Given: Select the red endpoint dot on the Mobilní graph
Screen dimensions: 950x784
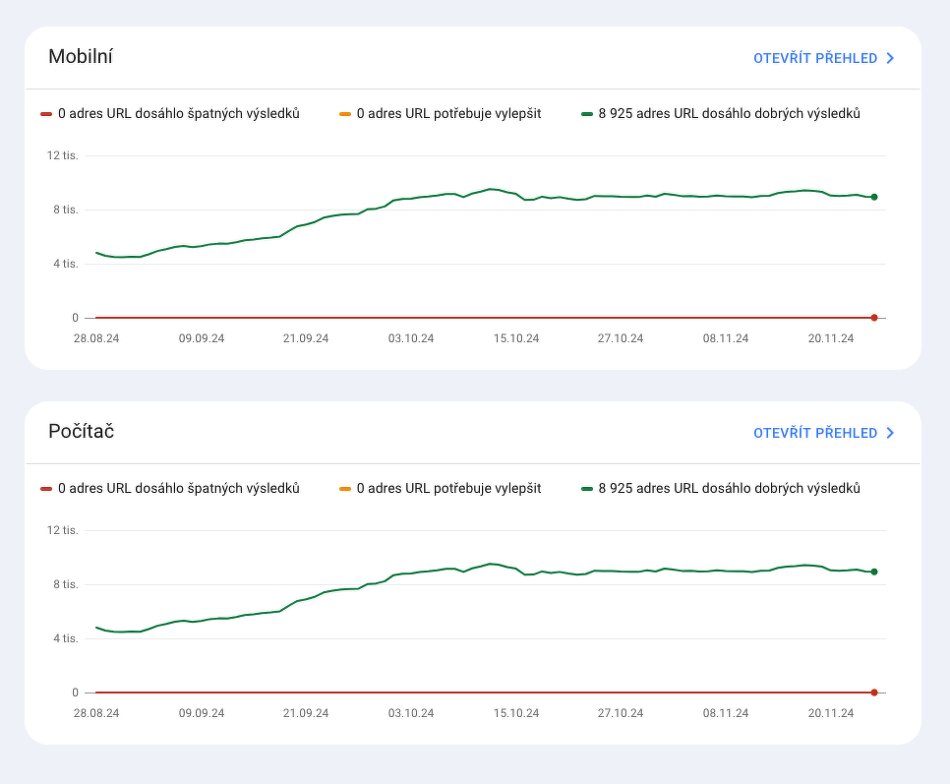Looking at the screenshot, I should click(874, 318).
